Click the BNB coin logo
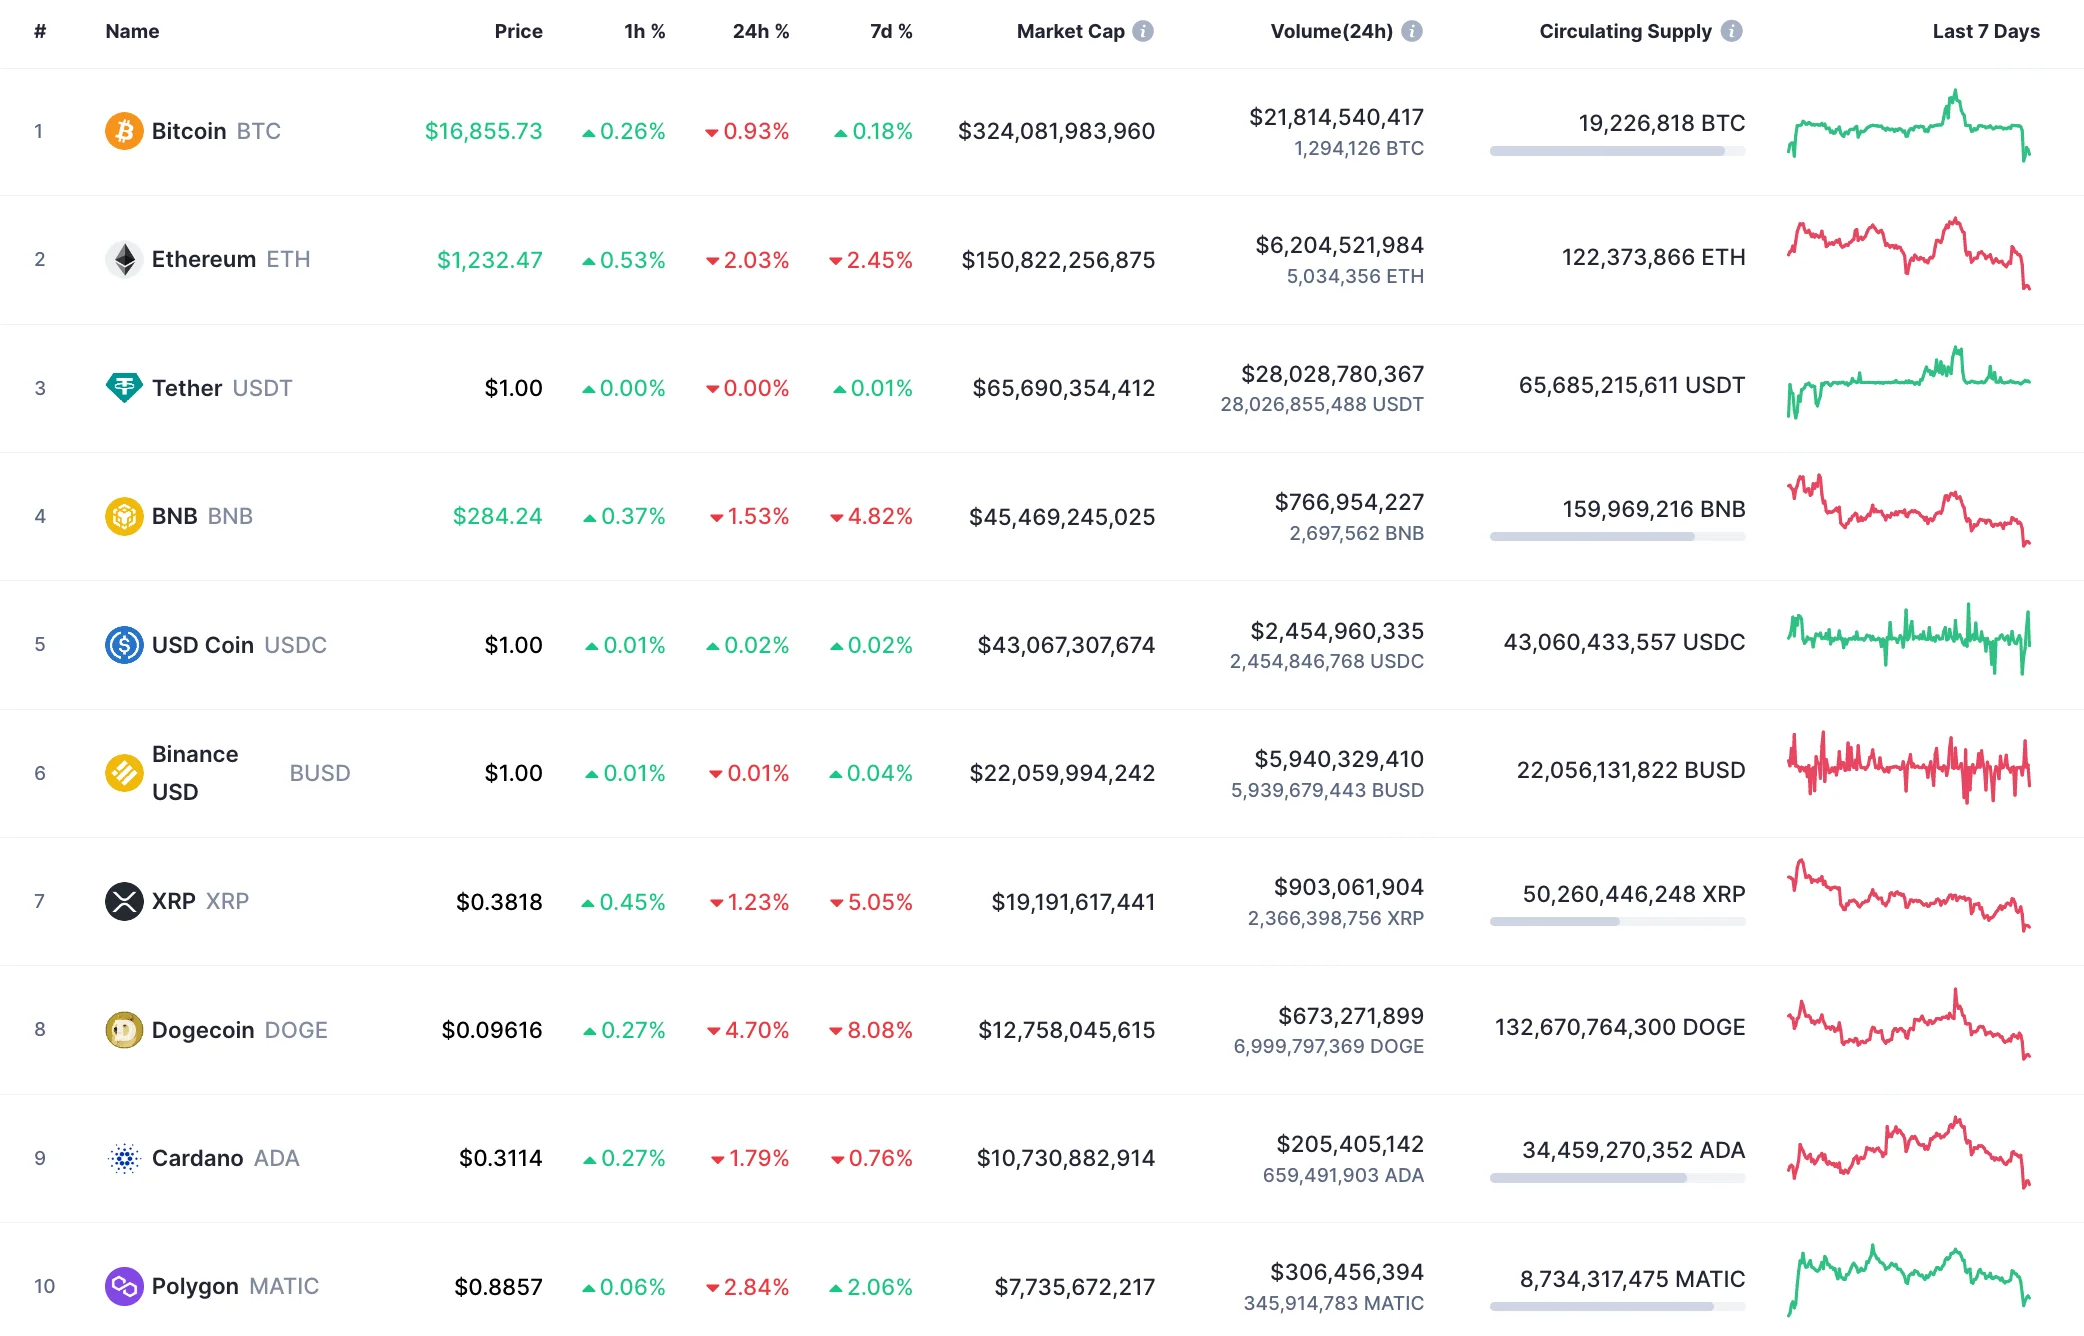 coord(124,516)
